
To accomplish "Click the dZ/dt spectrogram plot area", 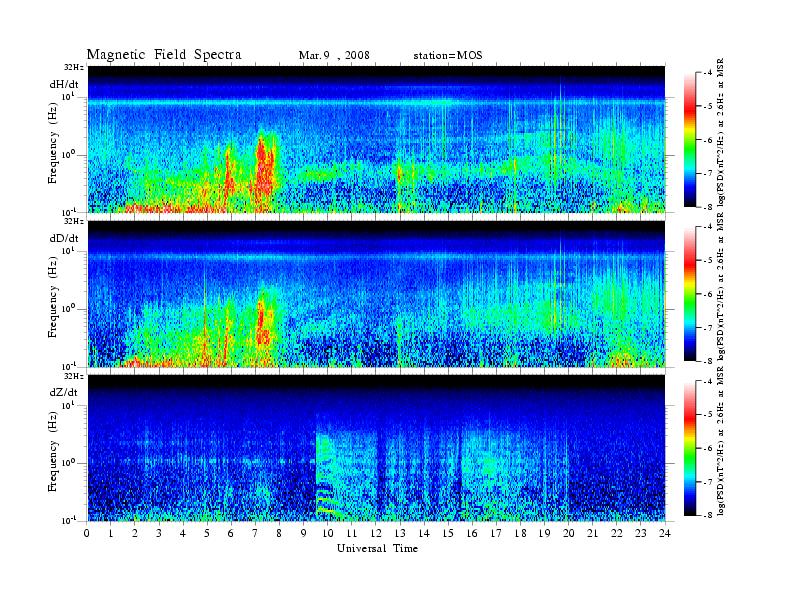I will (377, 448).
